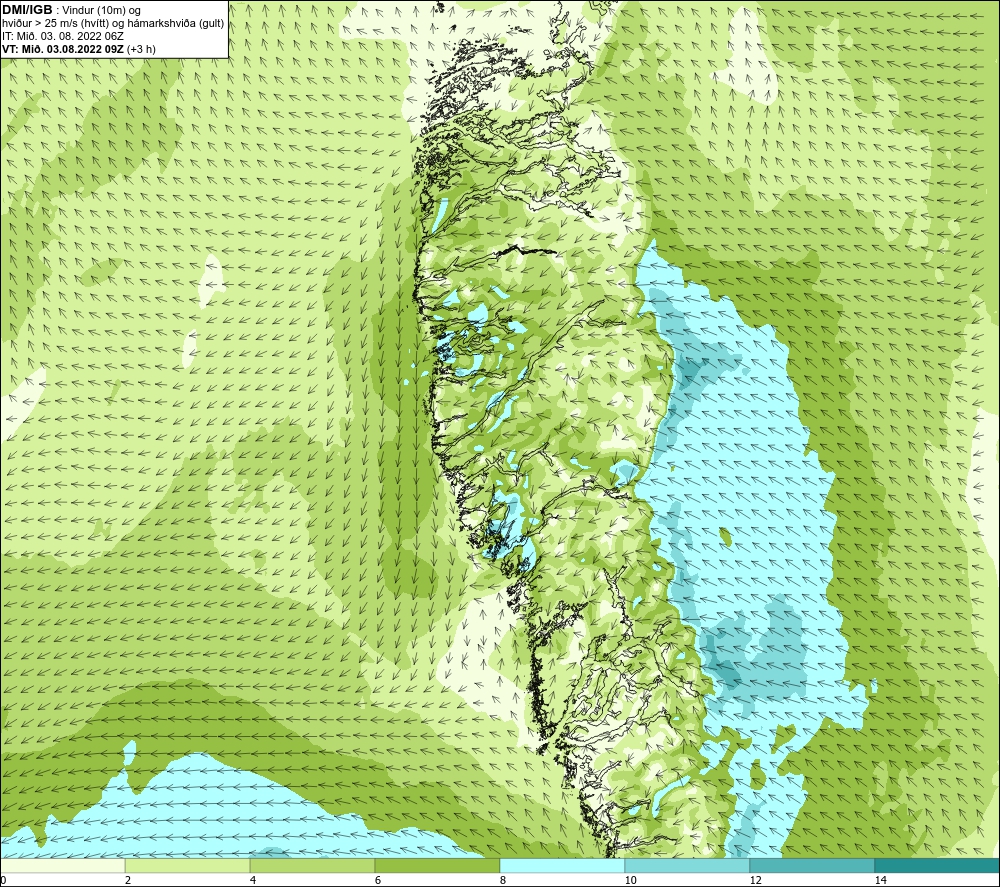
Task: Click the 'VT: Mið. 03.08.2022 09Z' valid time
Action: 63,48
